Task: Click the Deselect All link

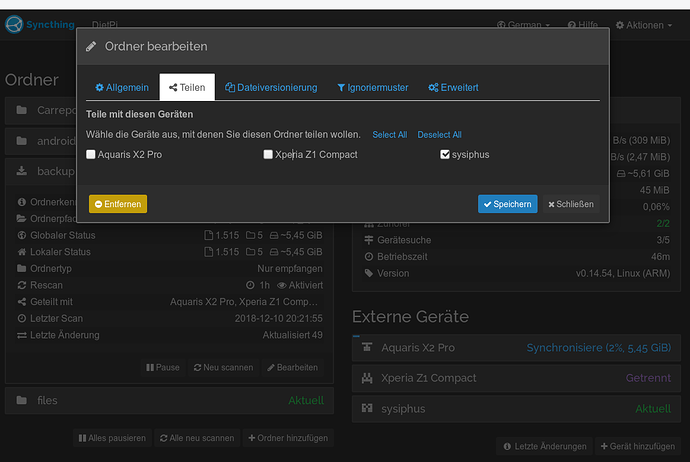Action: click(x=439, y=135)
